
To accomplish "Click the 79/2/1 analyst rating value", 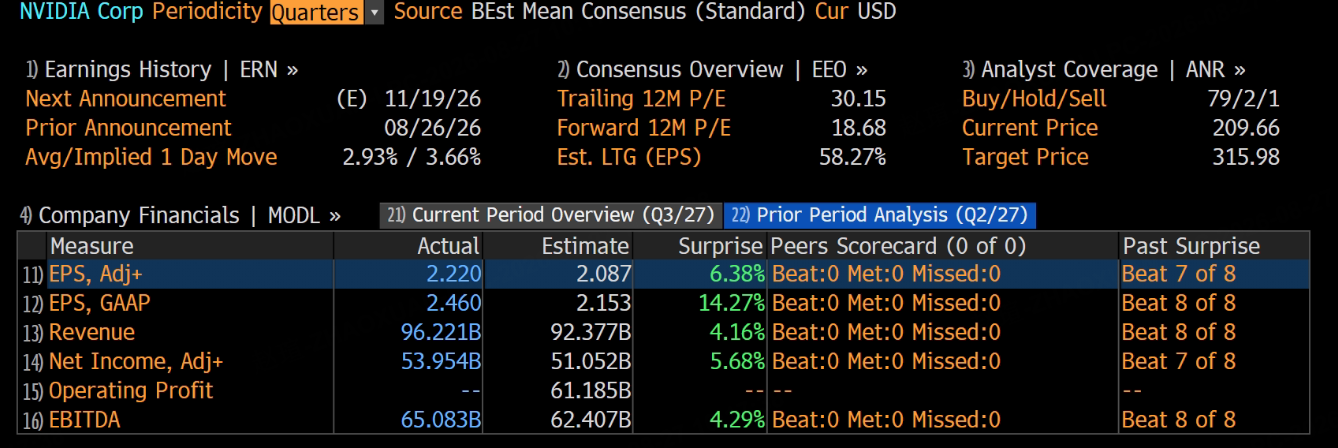I will (1243, 99).
